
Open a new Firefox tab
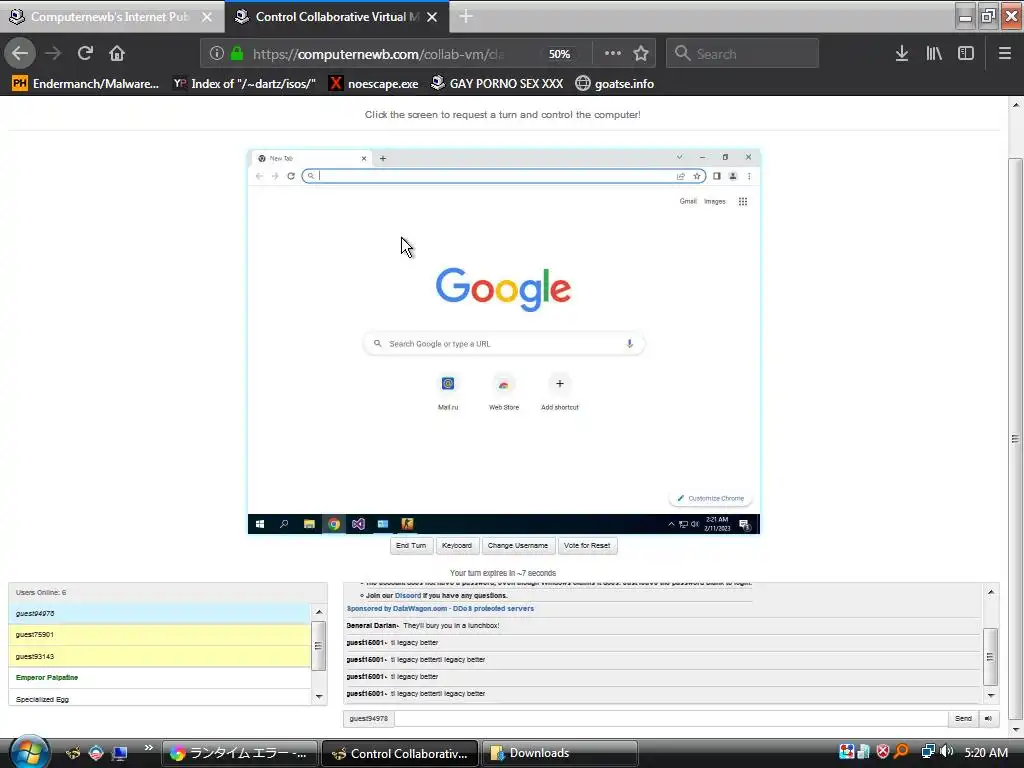tap(466, 17)
